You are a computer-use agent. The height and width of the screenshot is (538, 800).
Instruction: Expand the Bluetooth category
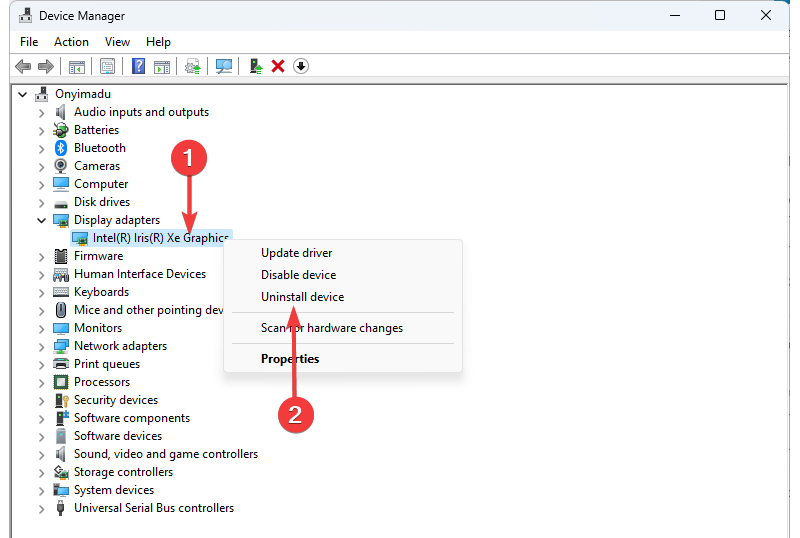click(x=41, y=149)
